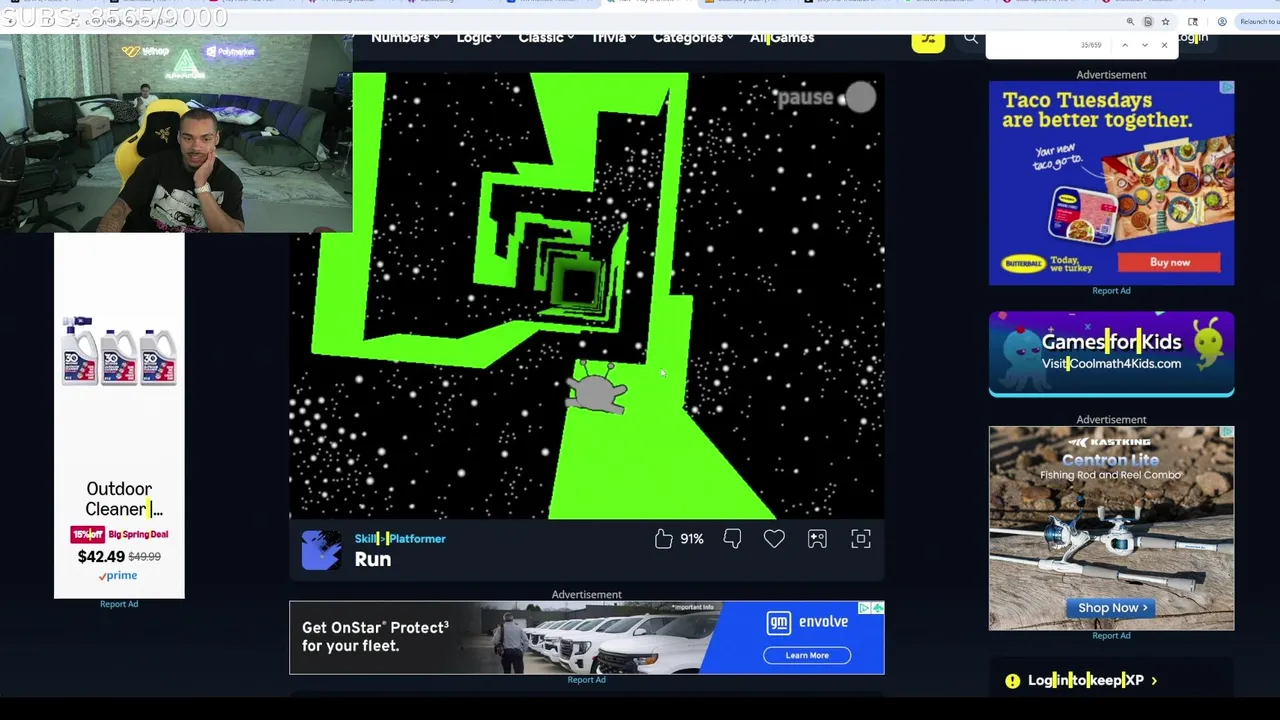Open the browser profile avatar icon
1280x720 pixels.
[x=1222, y=21]
